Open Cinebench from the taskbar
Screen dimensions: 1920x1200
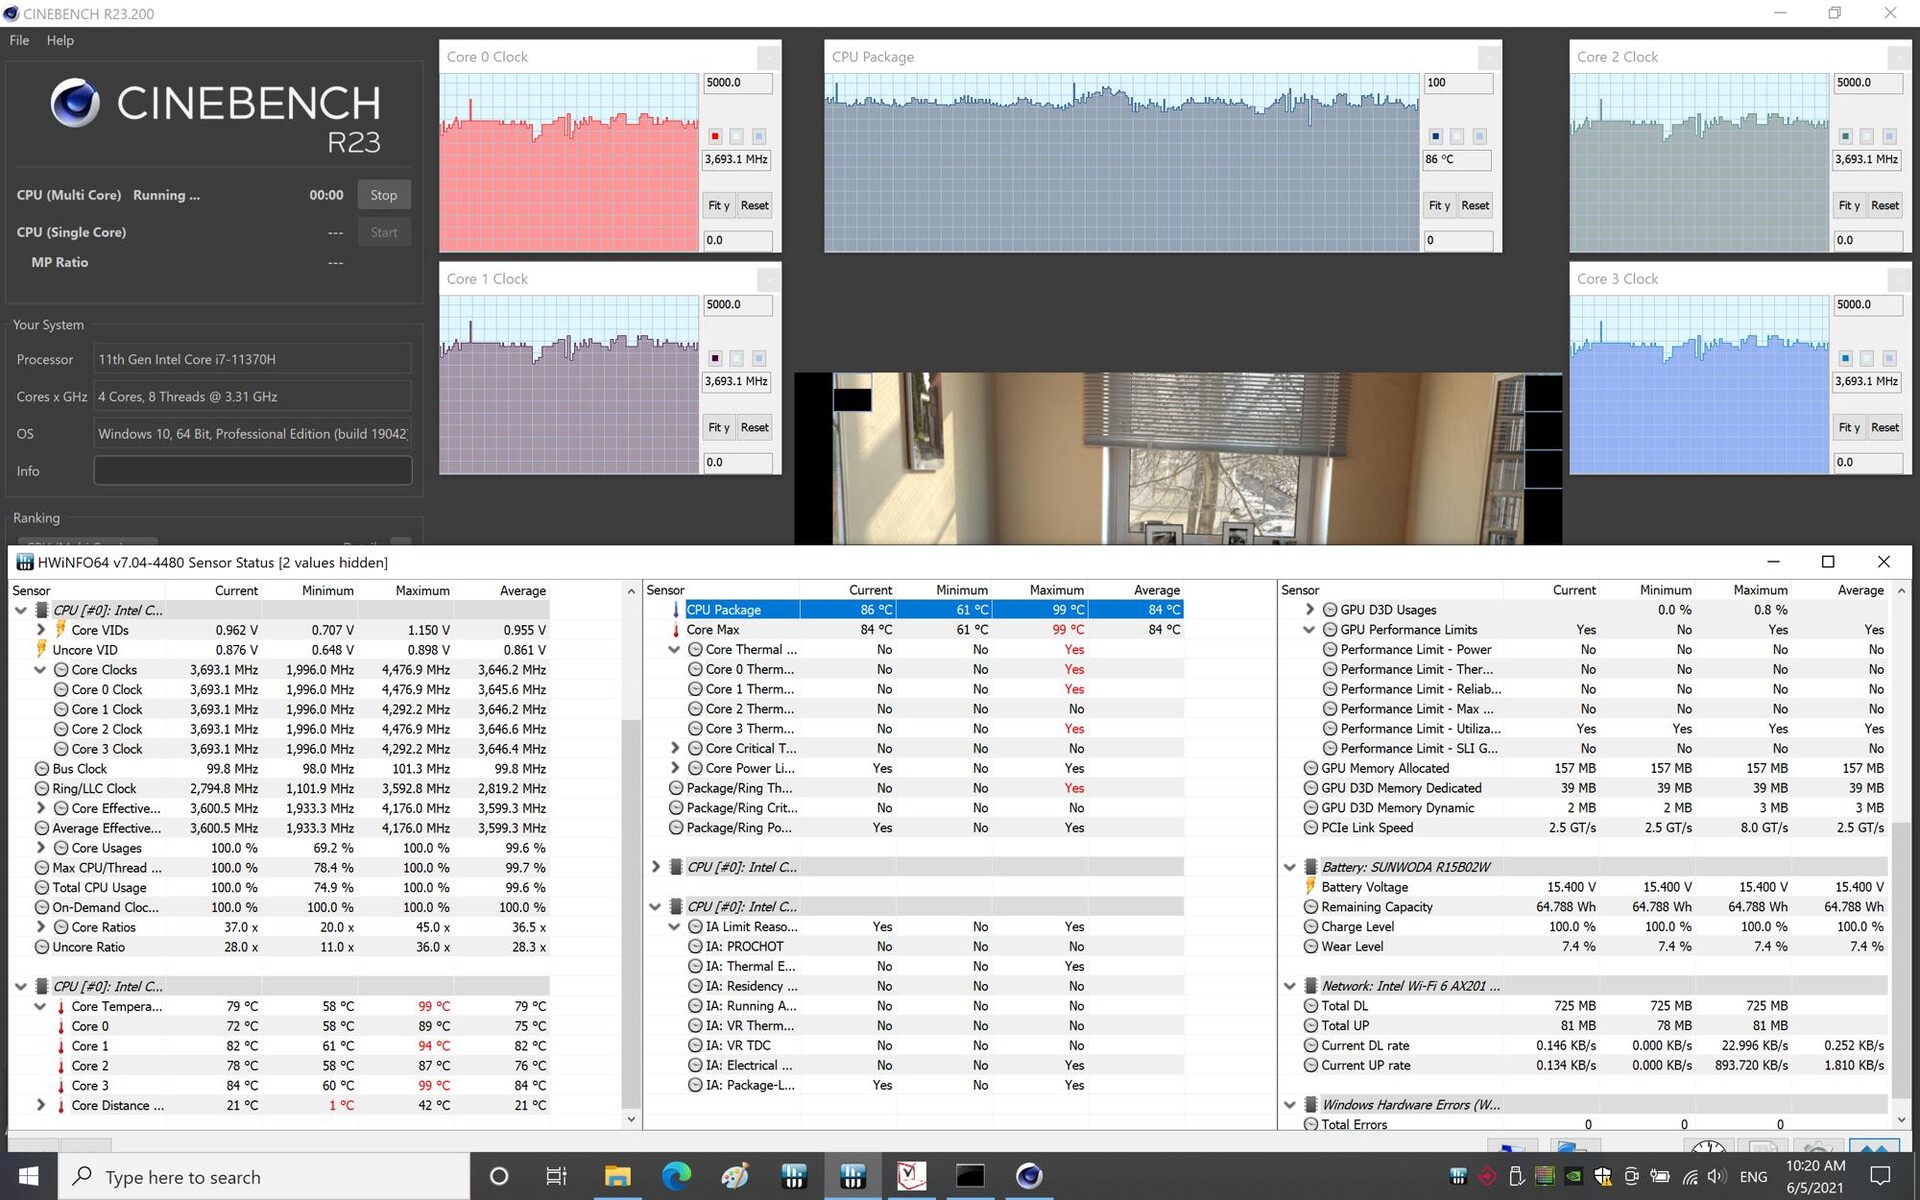[x=1028, y=1176]
